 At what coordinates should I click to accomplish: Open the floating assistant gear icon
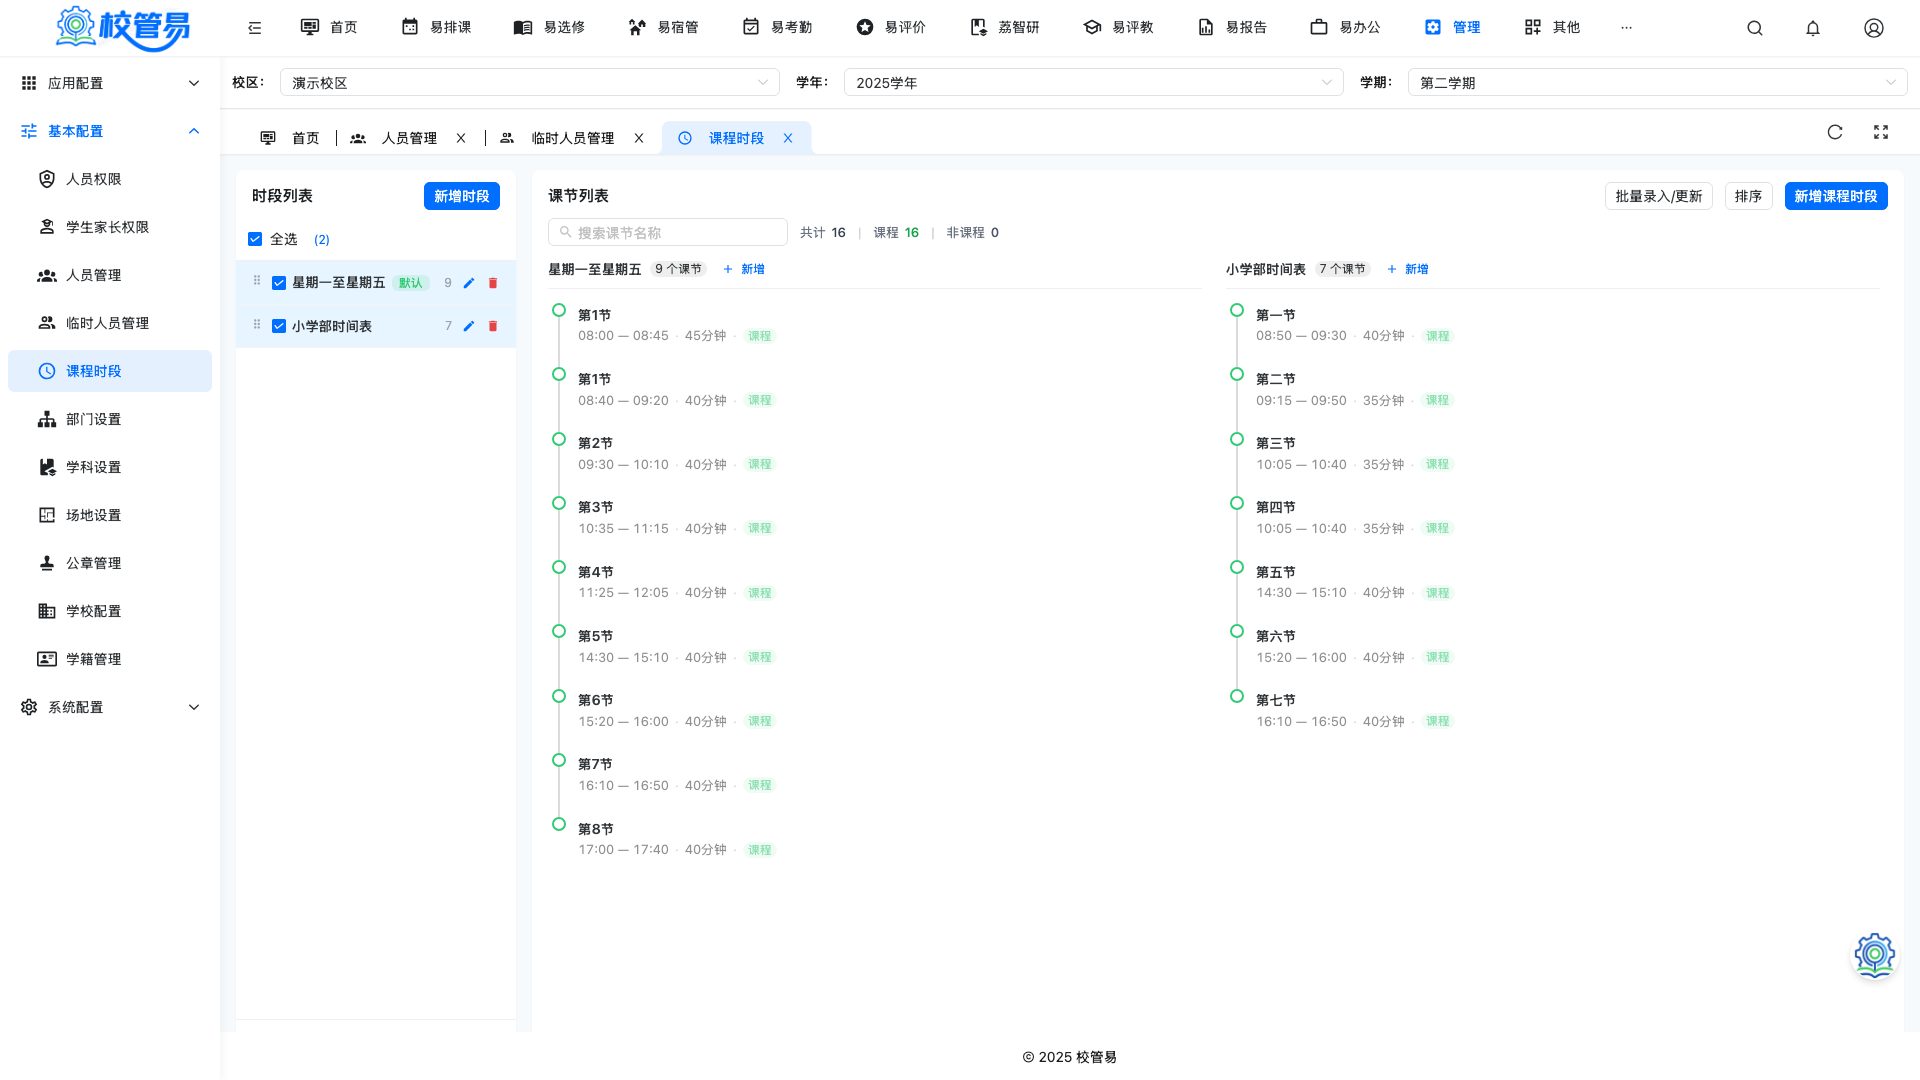click(1875, 955)
